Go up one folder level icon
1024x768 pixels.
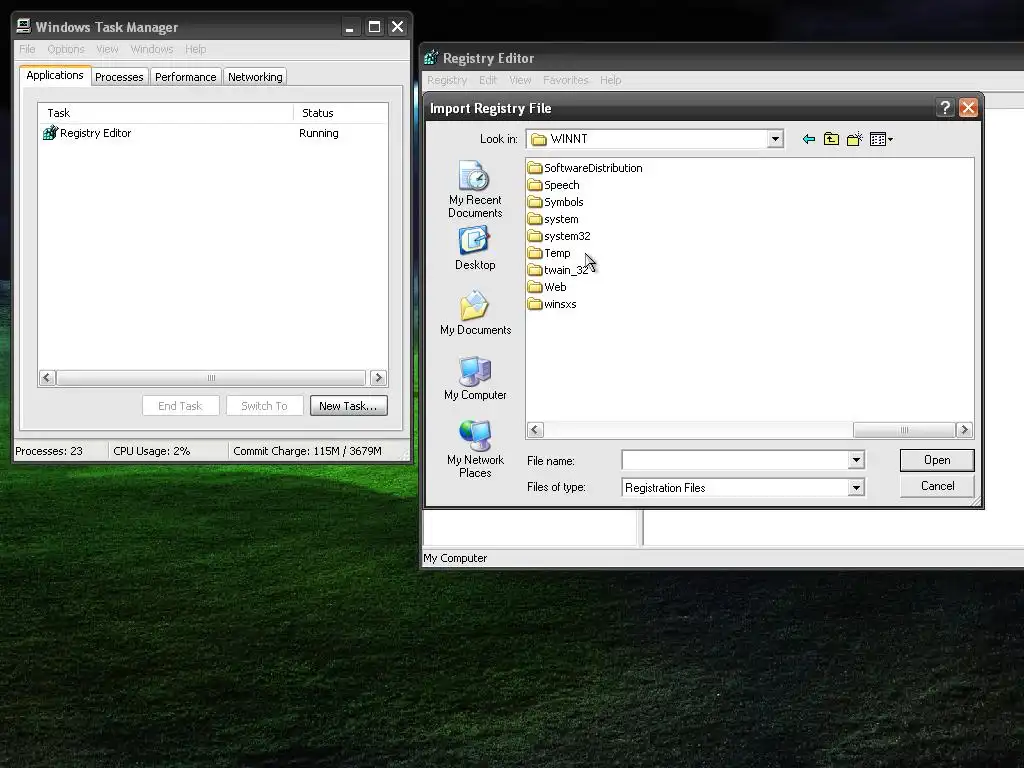point(831,139)
